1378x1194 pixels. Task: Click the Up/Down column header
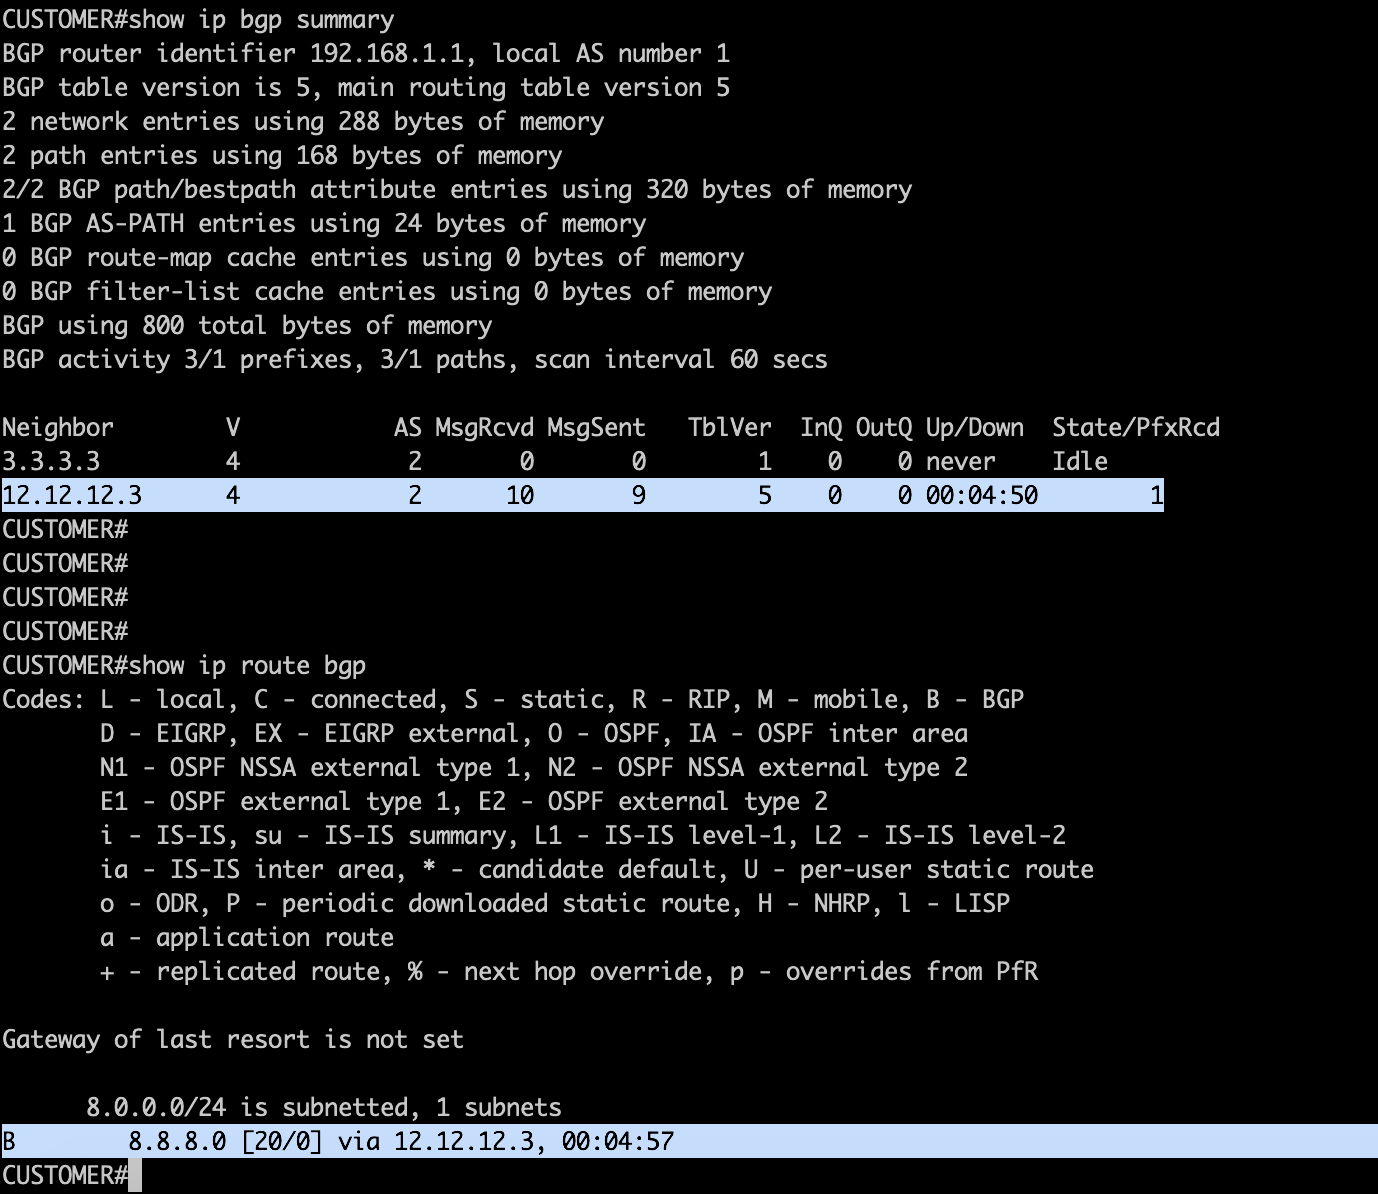[974, 428]
